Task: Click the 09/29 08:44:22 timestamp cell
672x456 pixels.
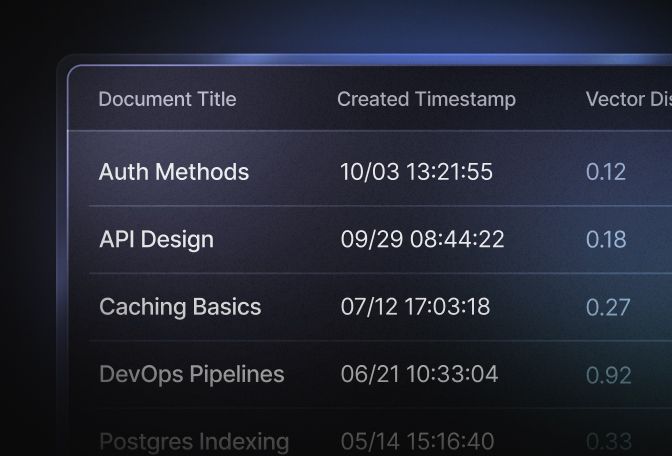Action: [x=422, y=240]
